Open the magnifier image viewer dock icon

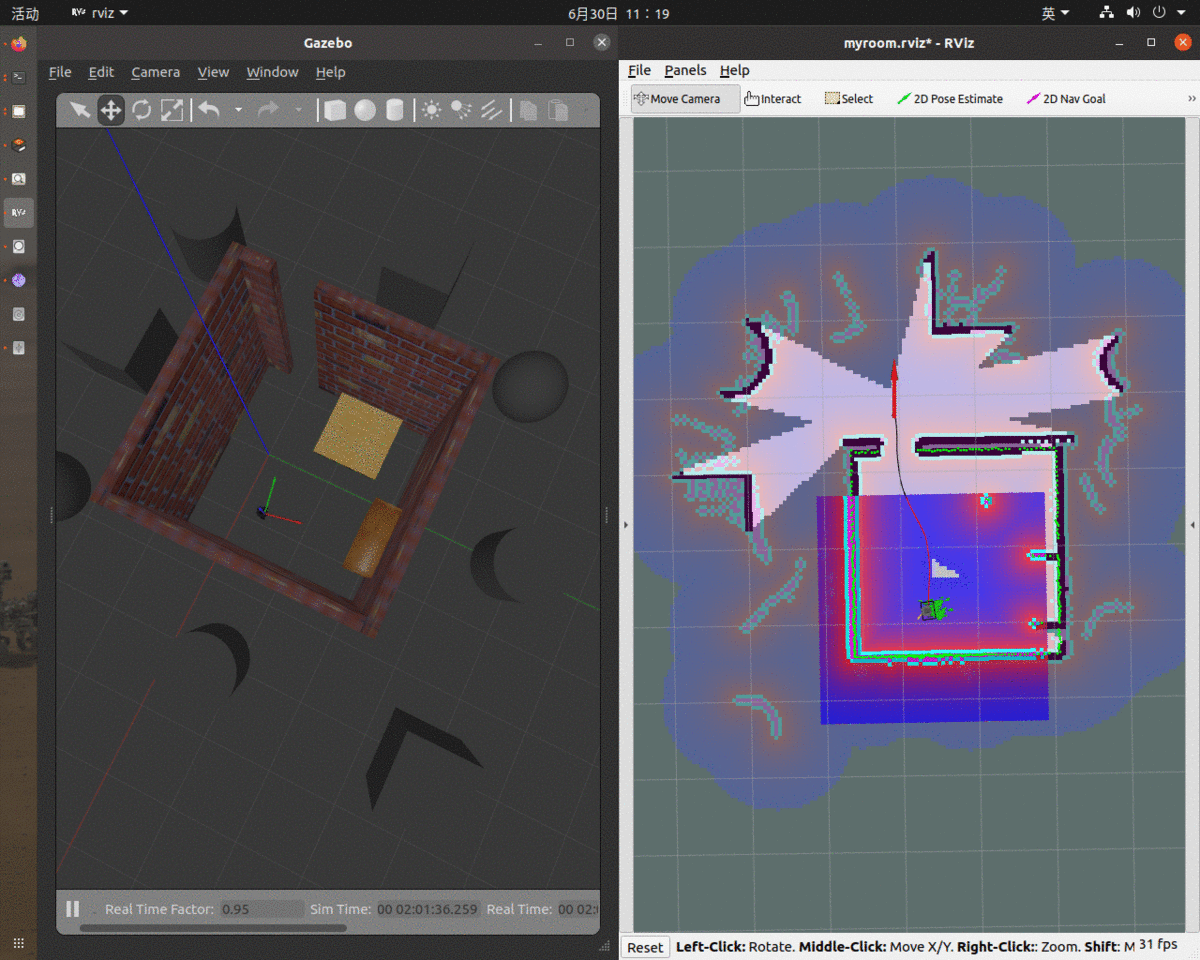click(x=19, y=179)
